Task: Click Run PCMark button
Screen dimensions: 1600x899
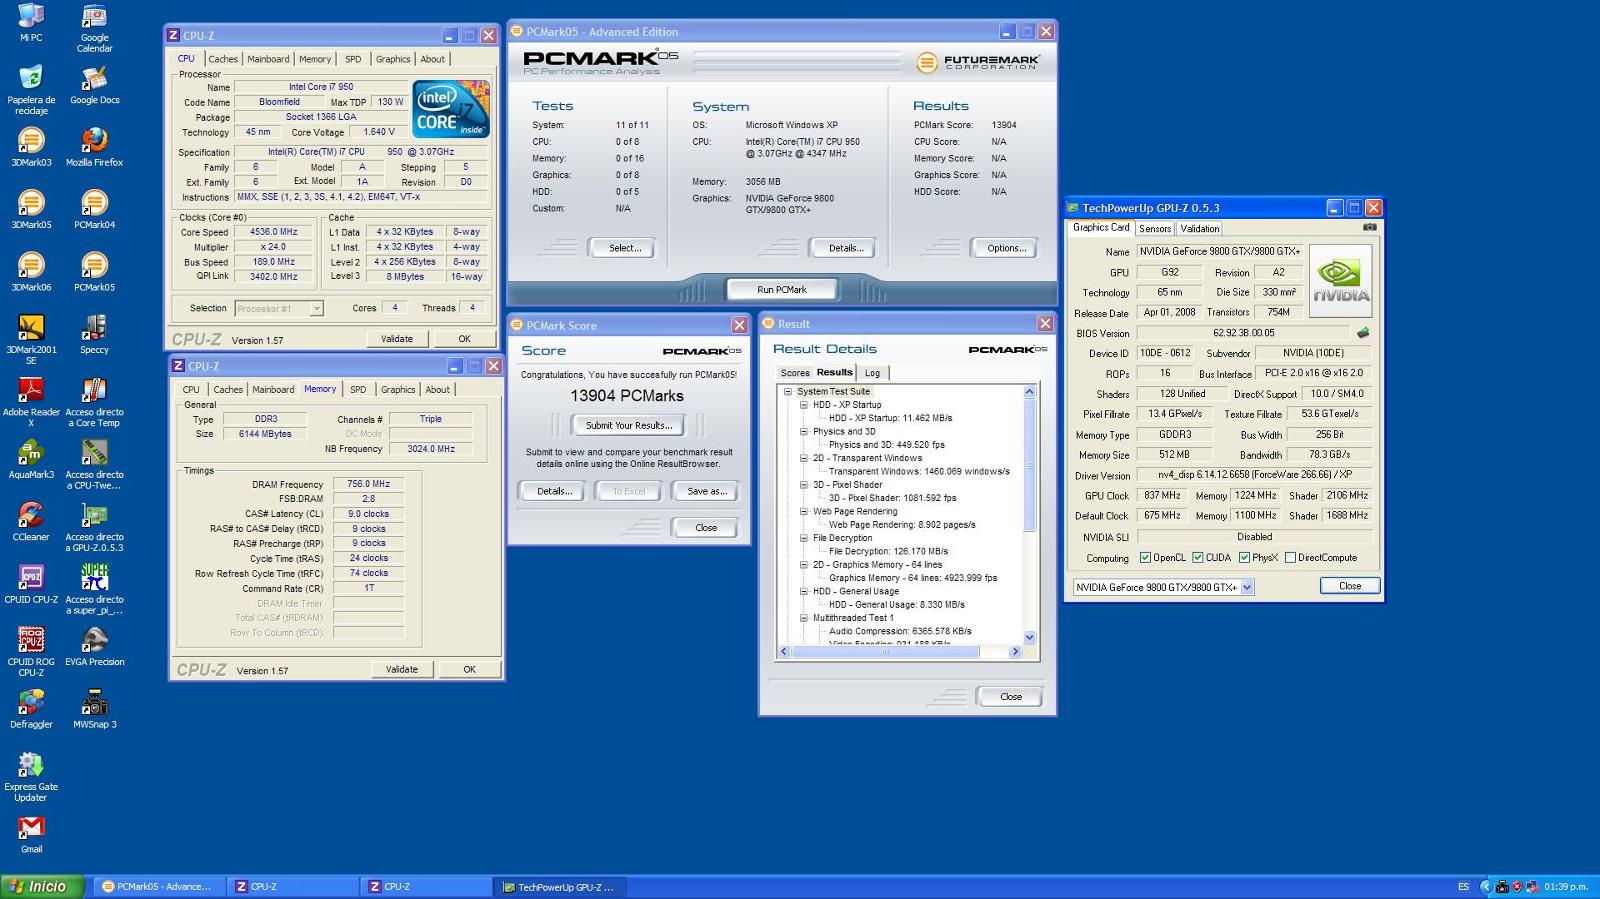Action: [781, 289]
